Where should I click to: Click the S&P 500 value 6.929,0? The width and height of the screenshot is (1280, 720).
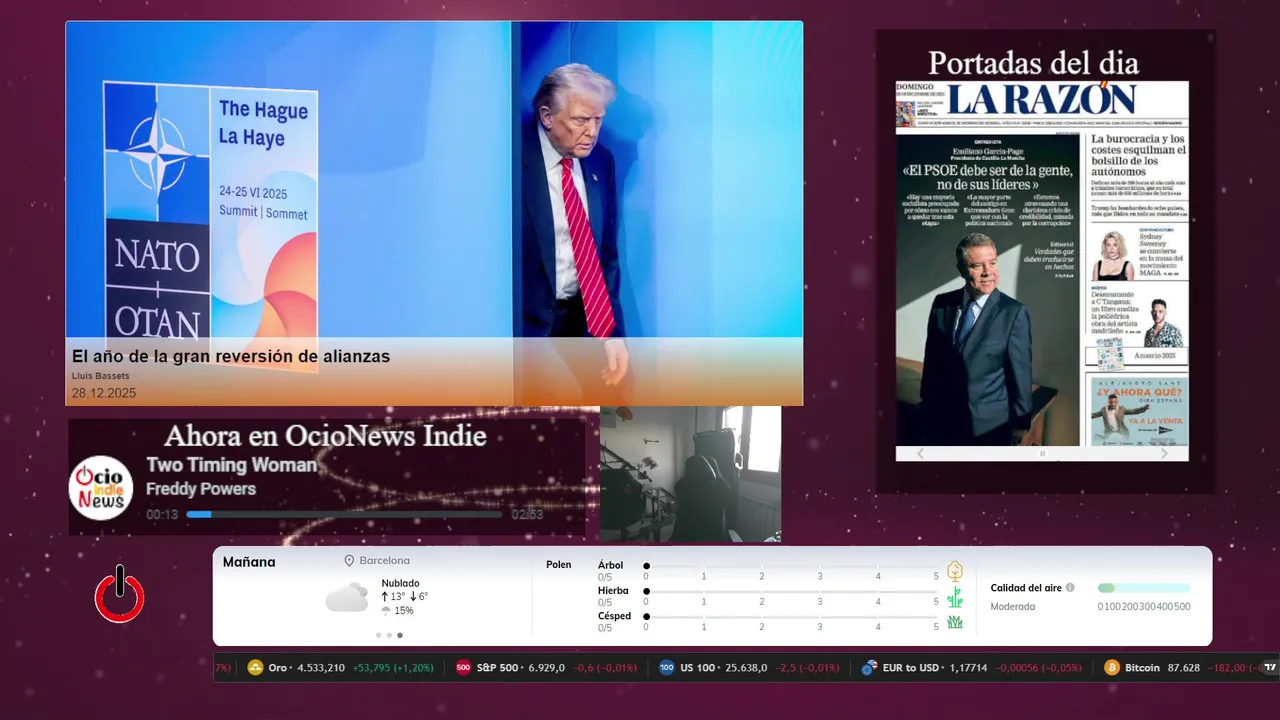pos(546,668)
